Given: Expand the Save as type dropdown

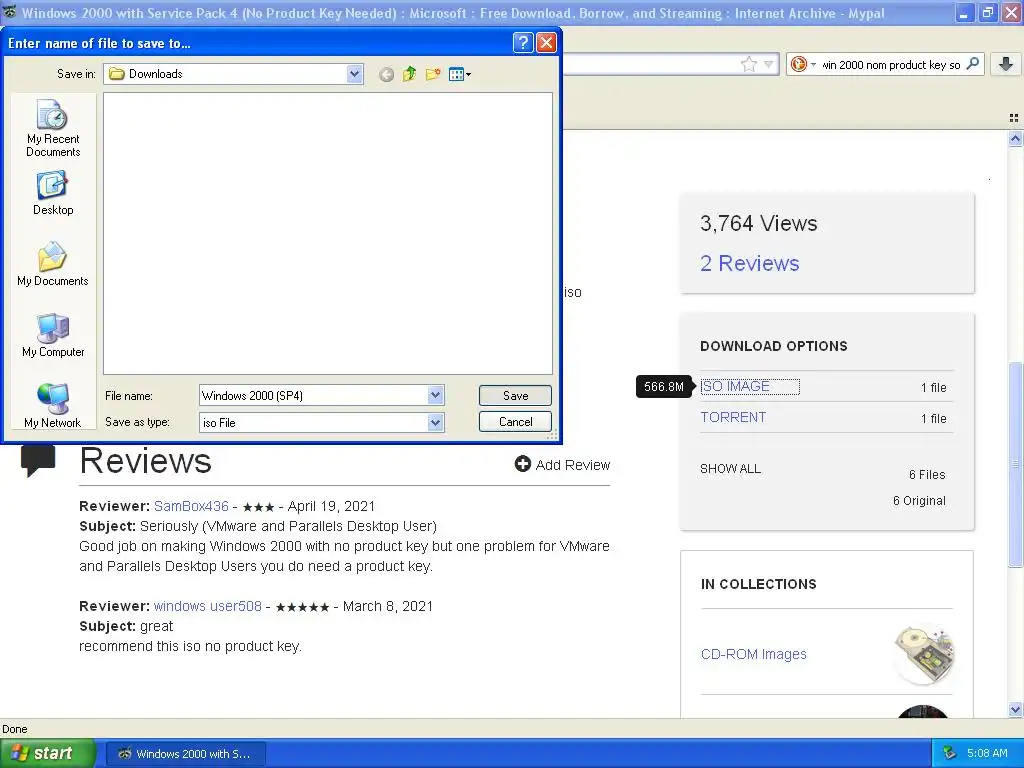Looking at the screenshot, I should [x=436, y=423].
